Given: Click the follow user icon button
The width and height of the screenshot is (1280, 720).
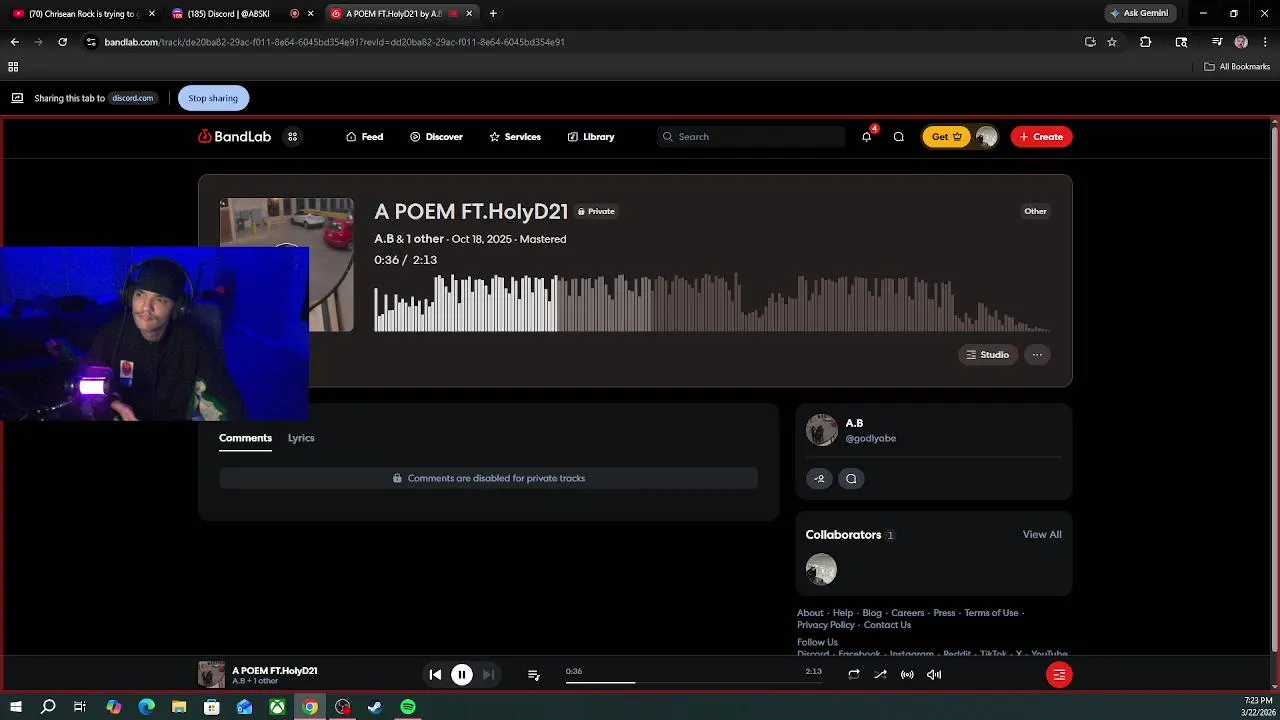Looking at the screenshot, I should click(x=819, y=478).
